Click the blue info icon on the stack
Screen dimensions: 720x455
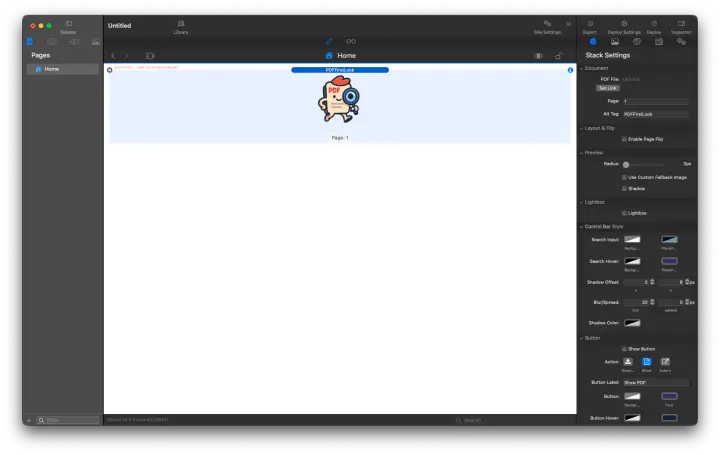570,70
